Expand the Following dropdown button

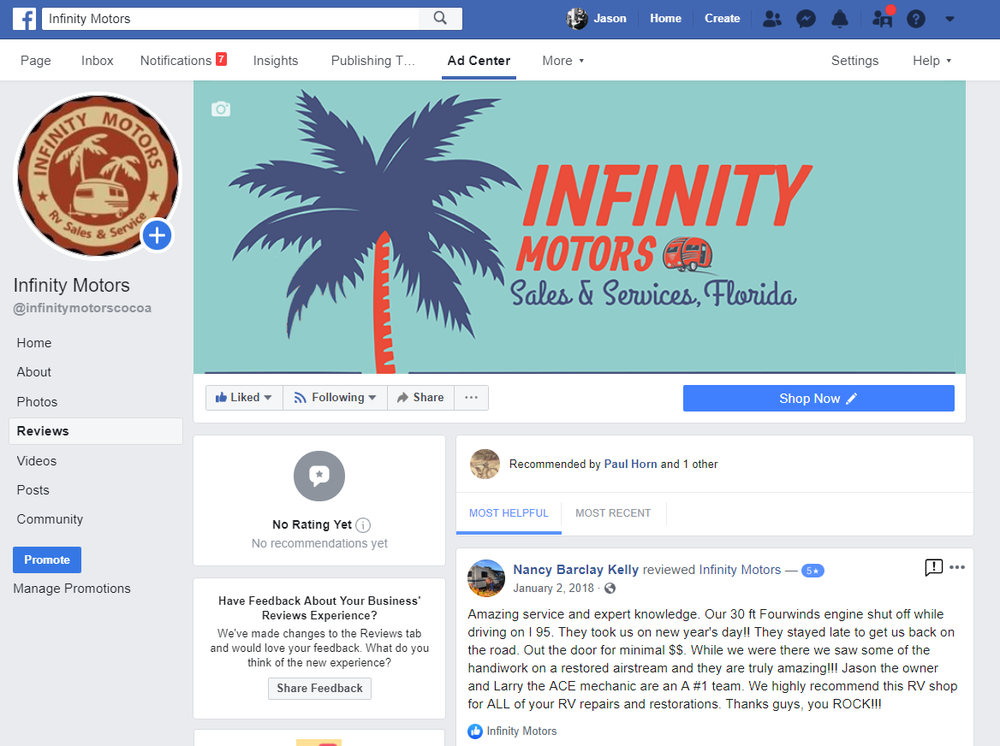[335, 397]
